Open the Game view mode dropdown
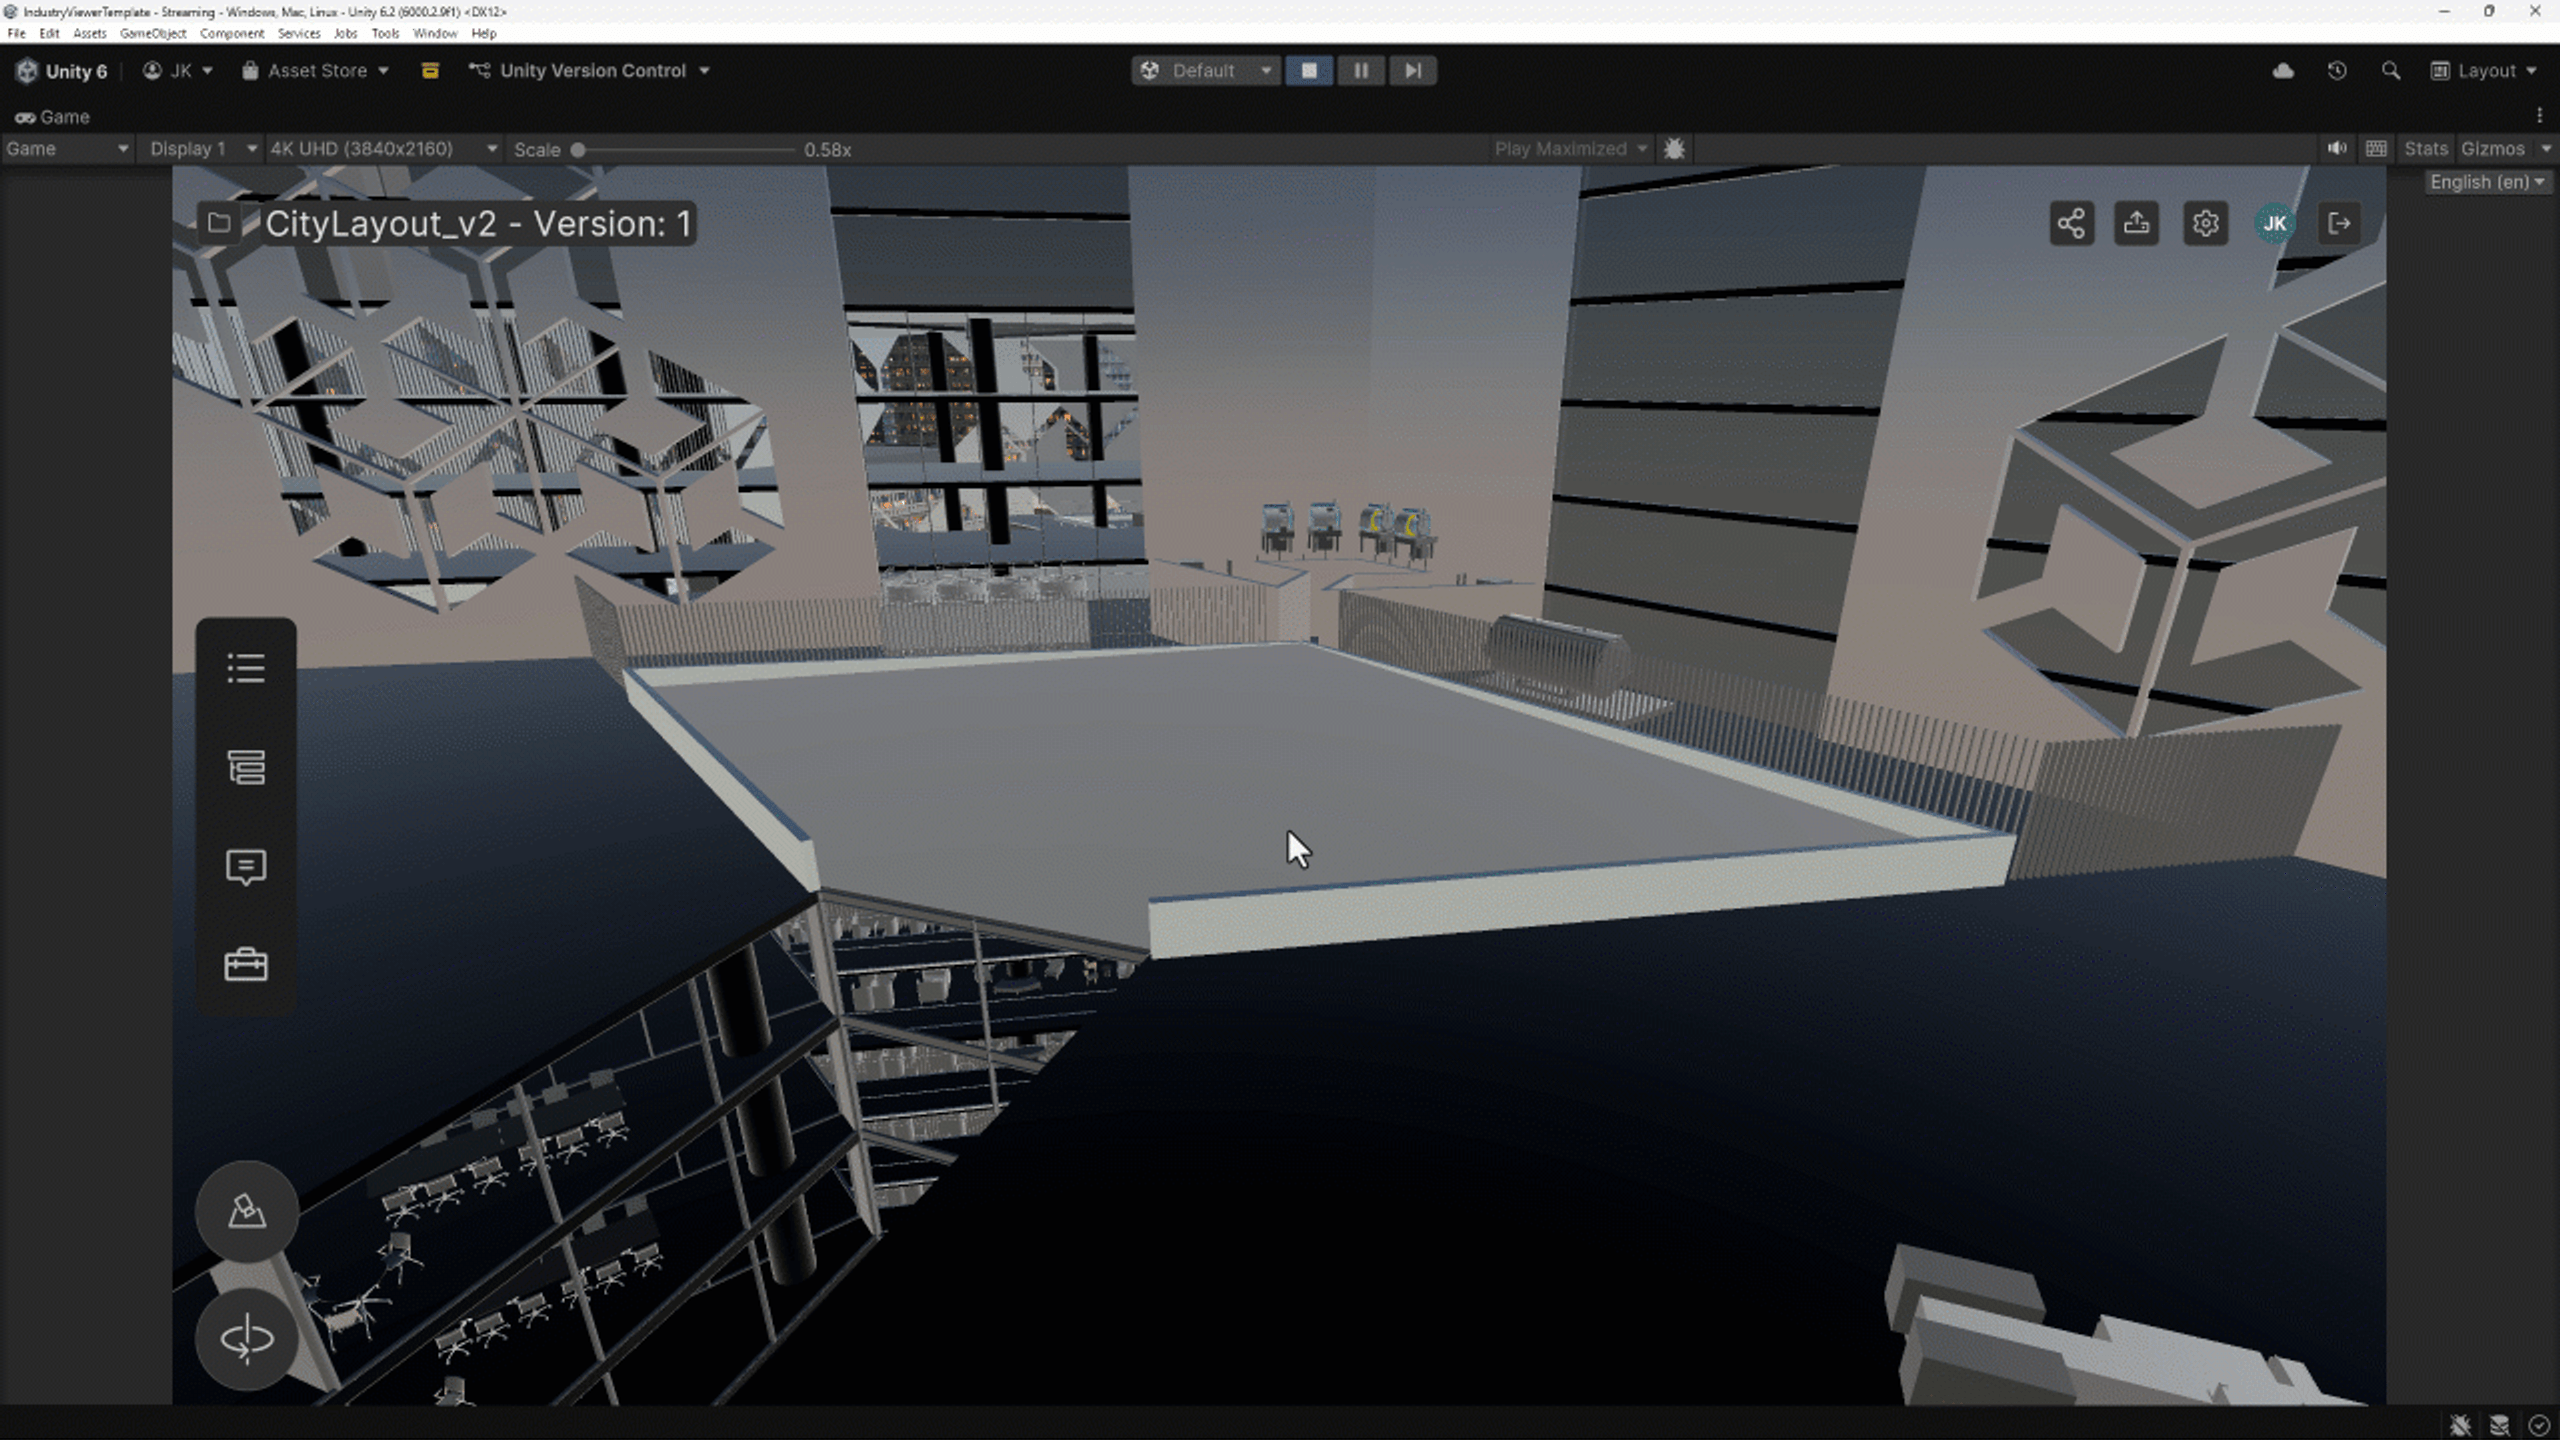The image size is (2560, 1440). 67,149
